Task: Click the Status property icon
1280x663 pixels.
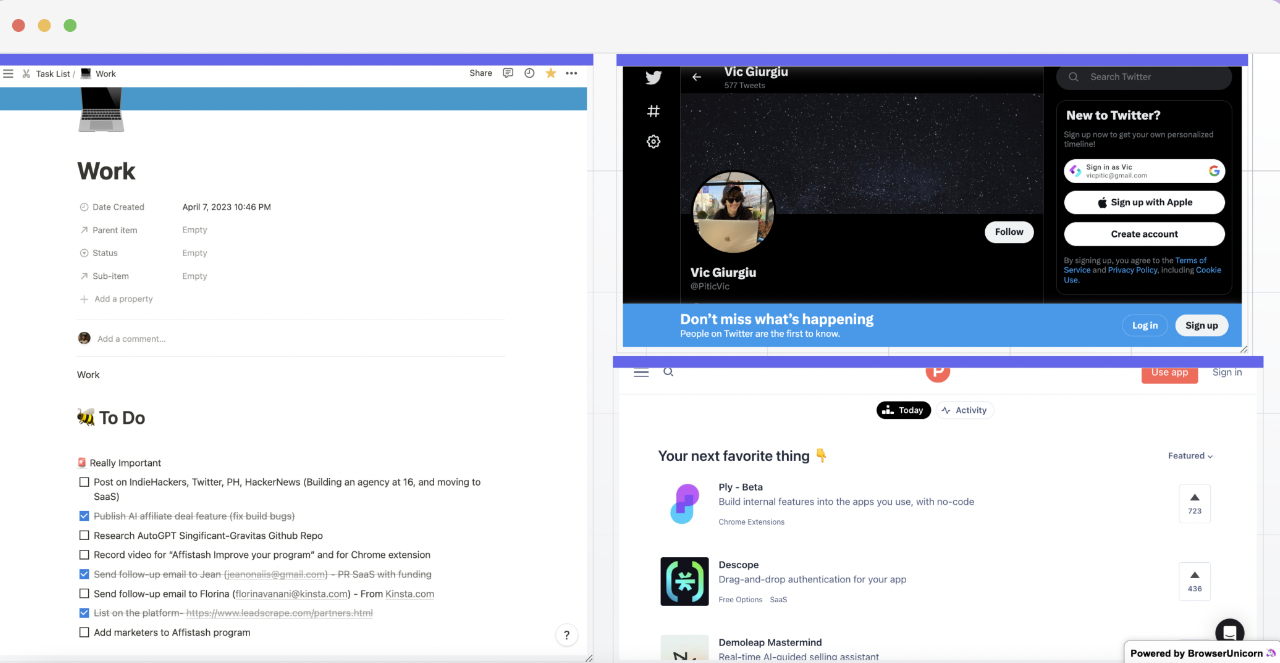Action: 84,253
